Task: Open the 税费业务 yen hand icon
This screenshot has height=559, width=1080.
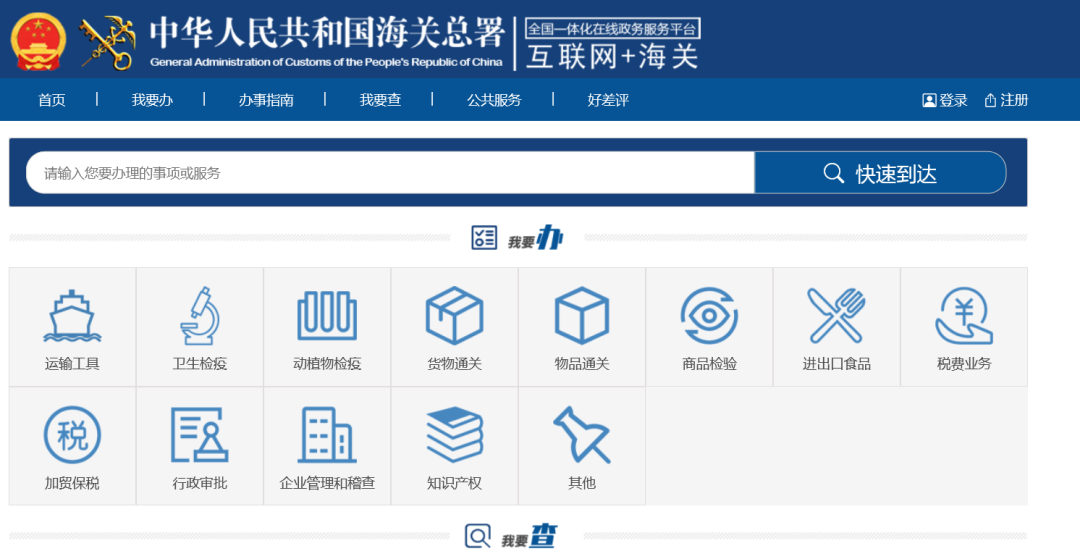Action: tap(964, 316)
